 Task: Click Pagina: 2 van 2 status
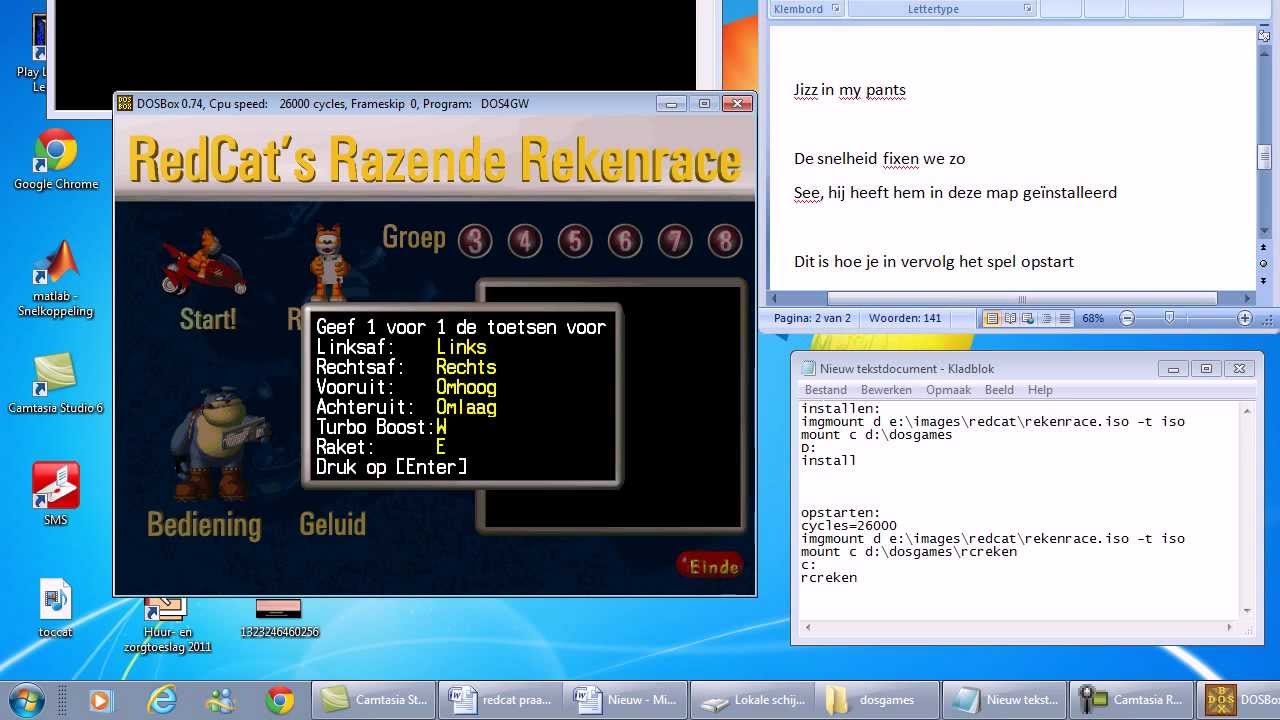click(x=812, y=318)
